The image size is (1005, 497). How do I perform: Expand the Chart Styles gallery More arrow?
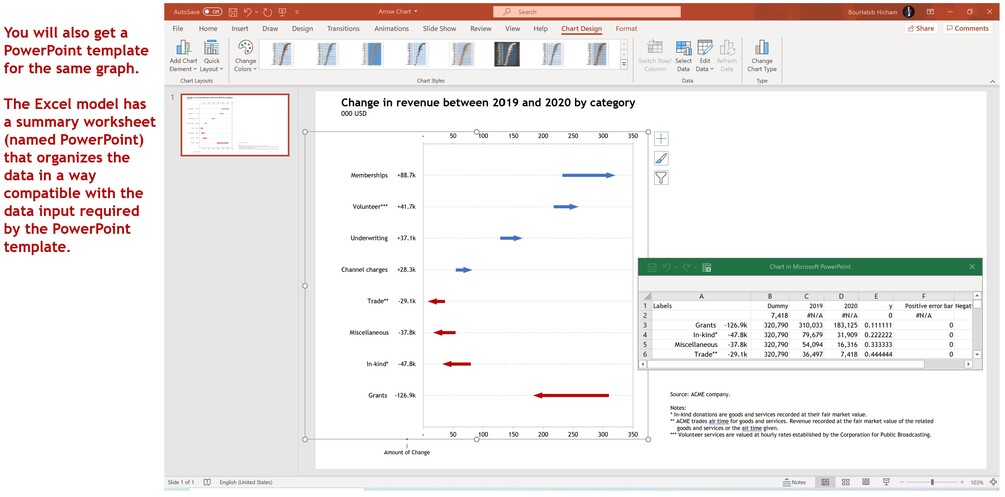tap(624, 64)
